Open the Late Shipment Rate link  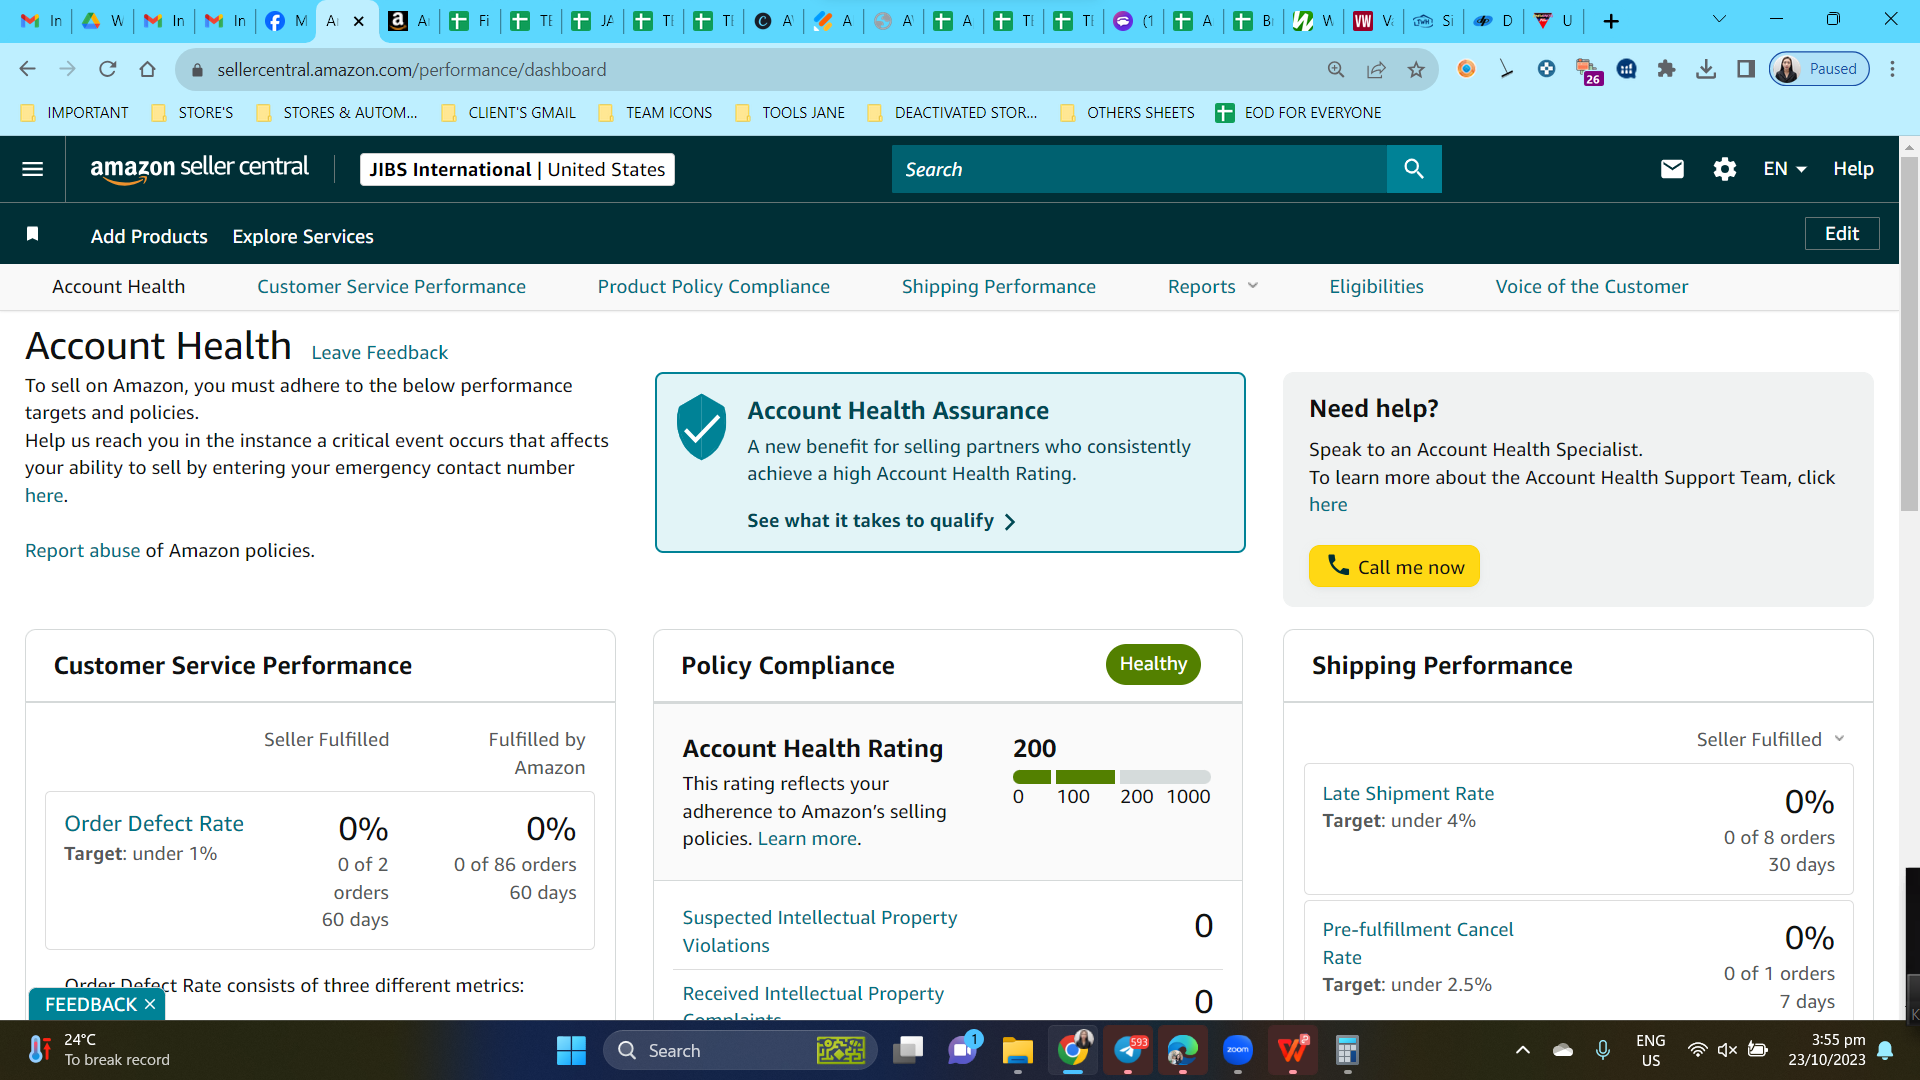(x=1408, y=793)
